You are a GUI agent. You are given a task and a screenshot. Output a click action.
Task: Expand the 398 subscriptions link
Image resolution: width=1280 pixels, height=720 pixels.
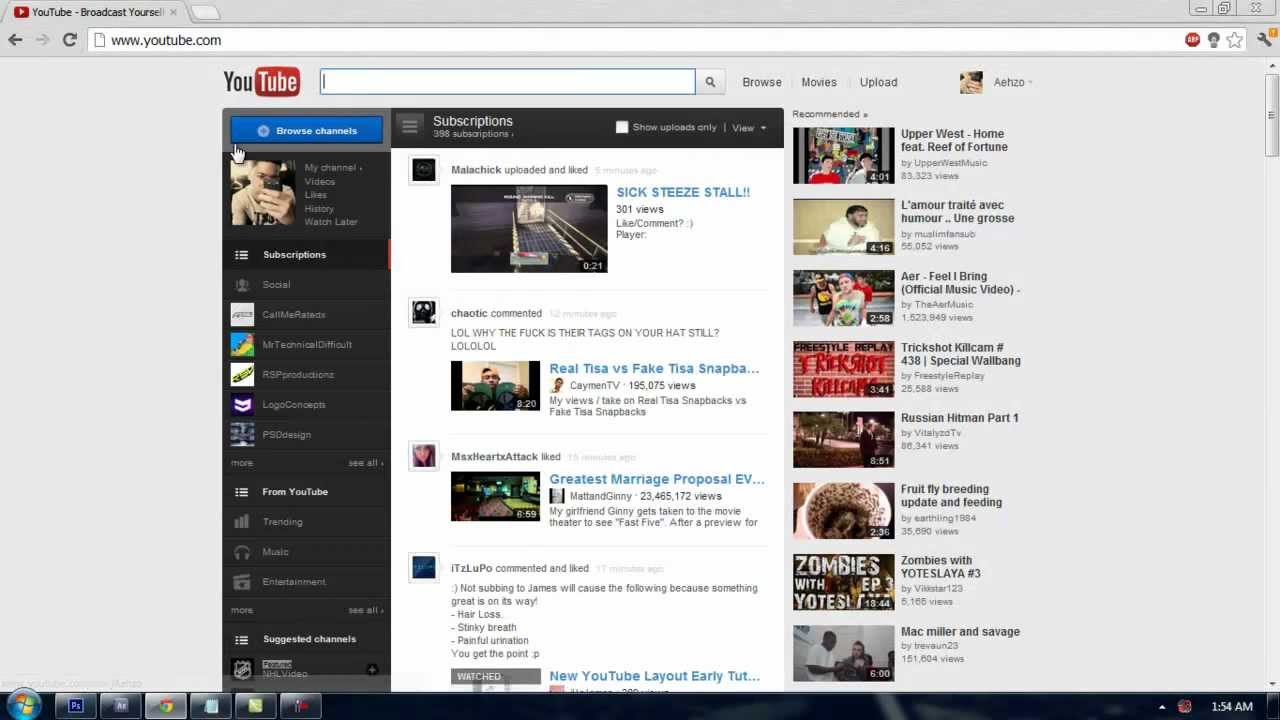473,134
